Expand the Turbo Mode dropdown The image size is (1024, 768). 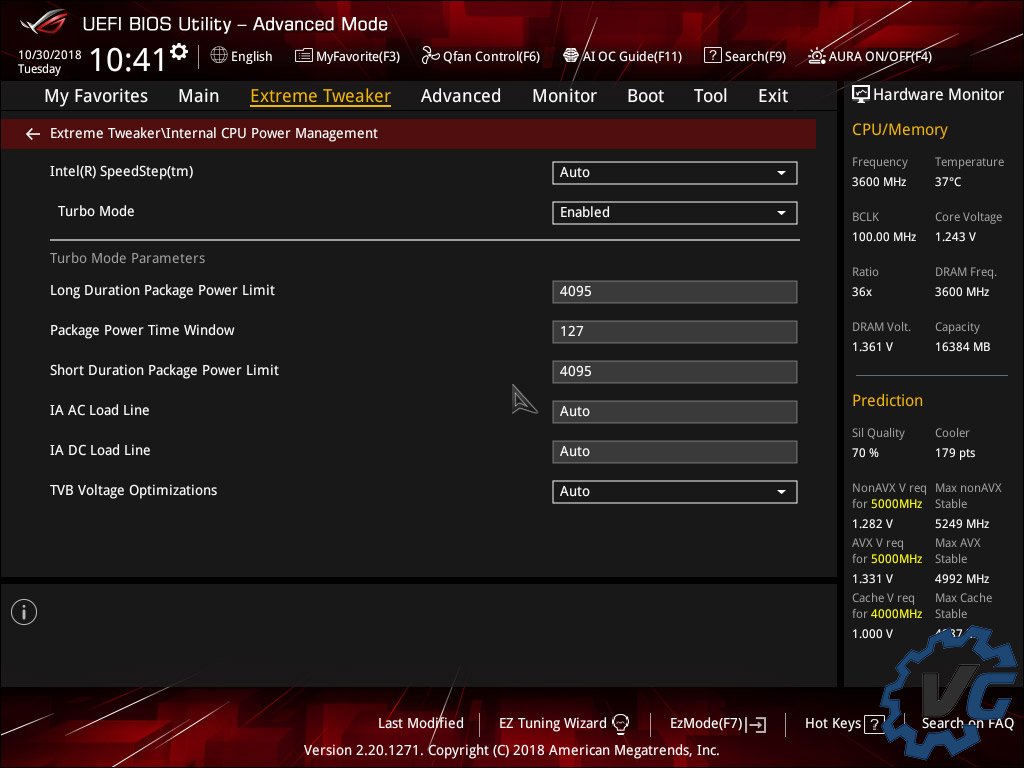[674, 212]
